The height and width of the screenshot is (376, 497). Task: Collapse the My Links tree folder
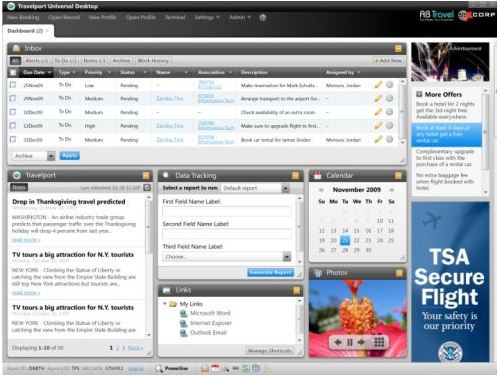(165, 304)
